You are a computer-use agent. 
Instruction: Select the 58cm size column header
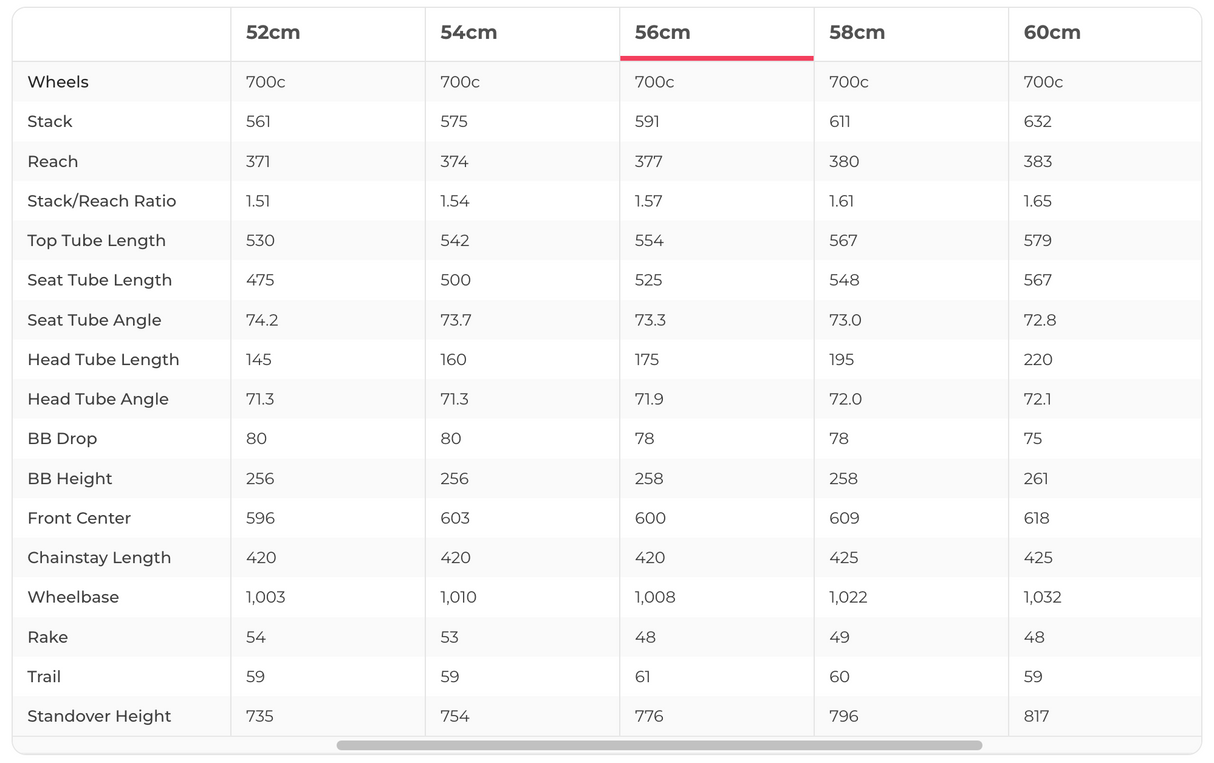click(x=857, y=32)
